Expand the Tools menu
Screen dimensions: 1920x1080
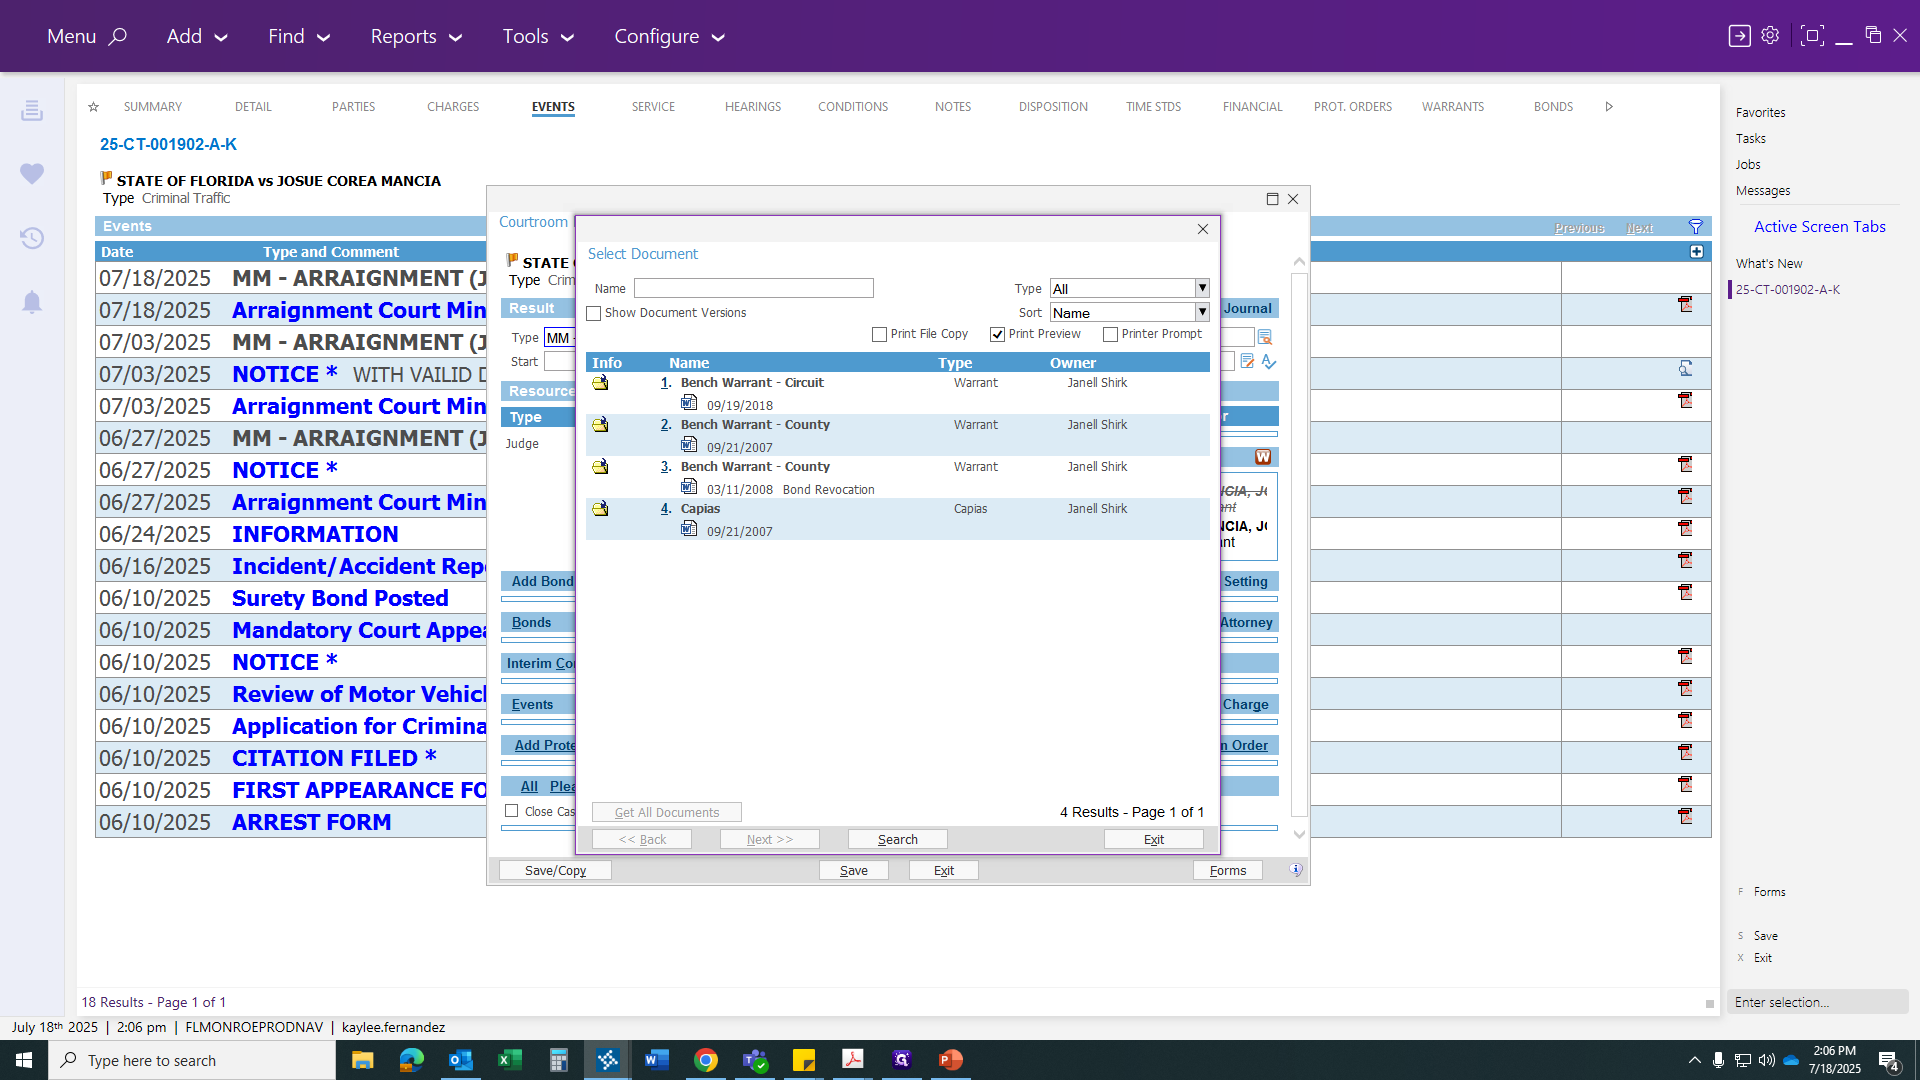(538, 36)
